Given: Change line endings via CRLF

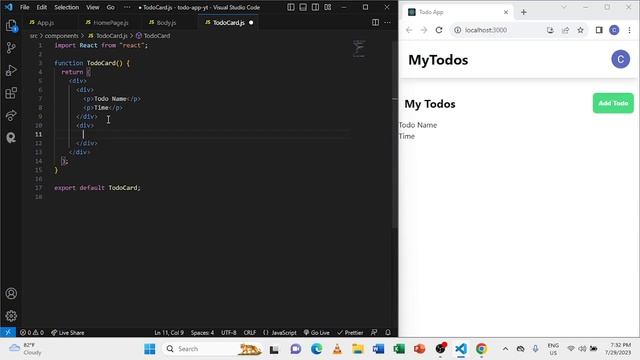Looking at the screenshot, I should click(250, 332).
